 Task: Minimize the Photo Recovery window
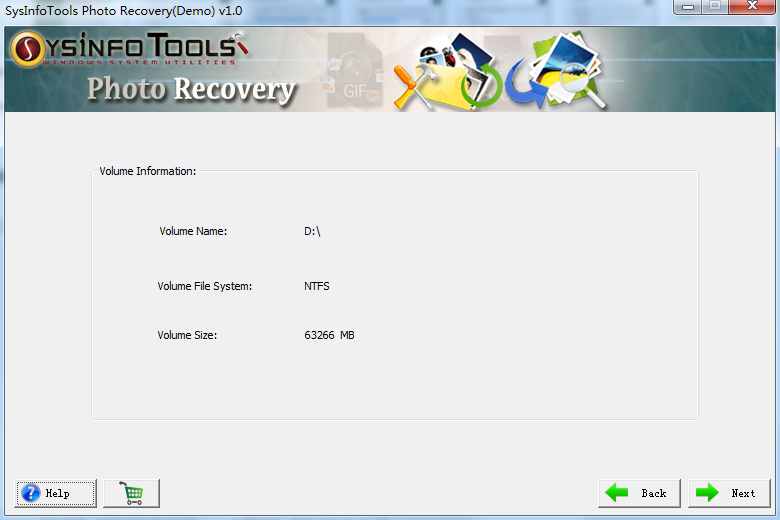(687, 6)
